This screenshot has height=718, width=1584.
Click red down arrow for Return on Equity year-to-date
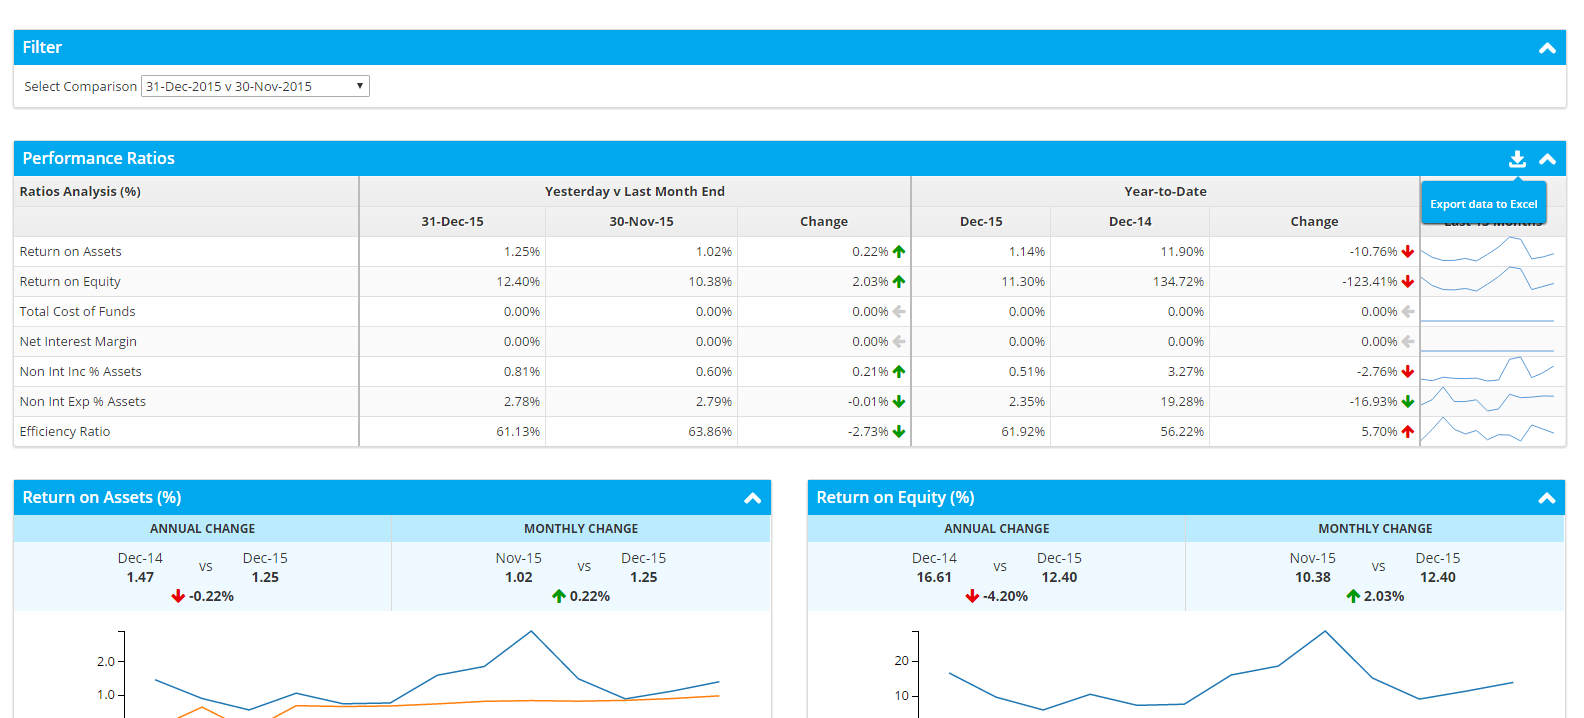click(x=1408, y=282)
